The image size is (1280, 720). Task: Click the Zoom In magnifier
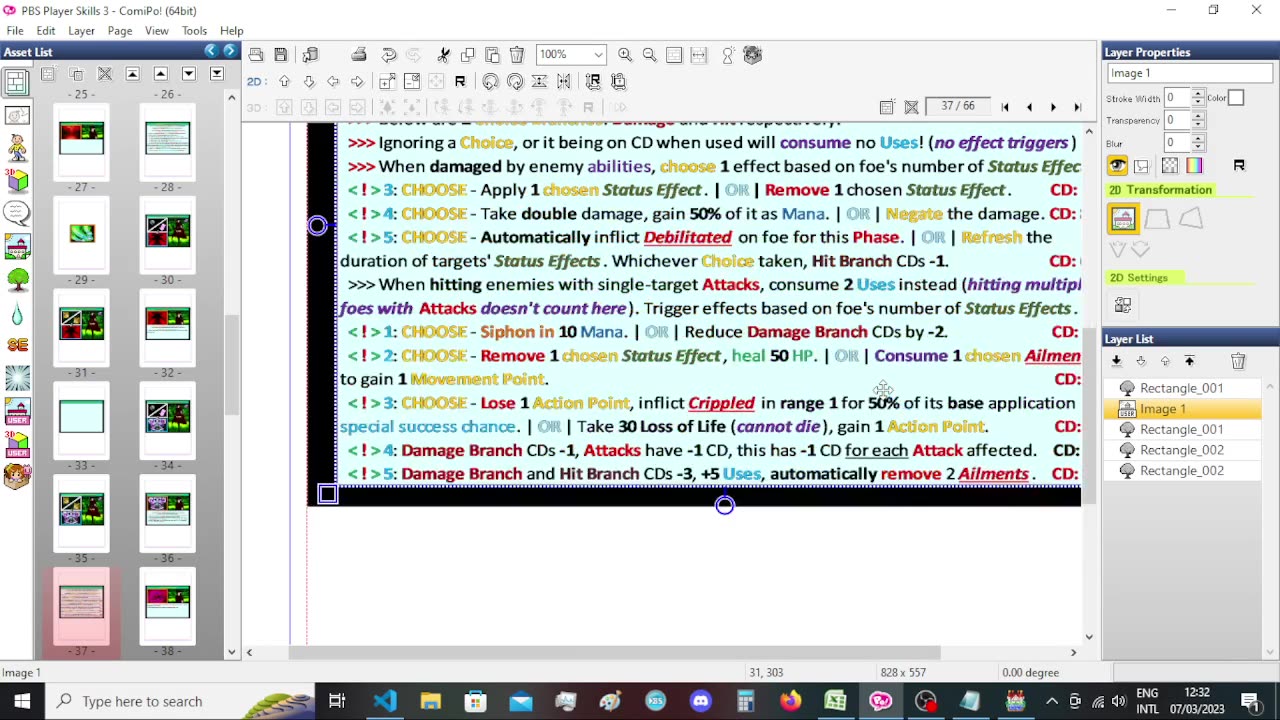click(x=625, y=55)
